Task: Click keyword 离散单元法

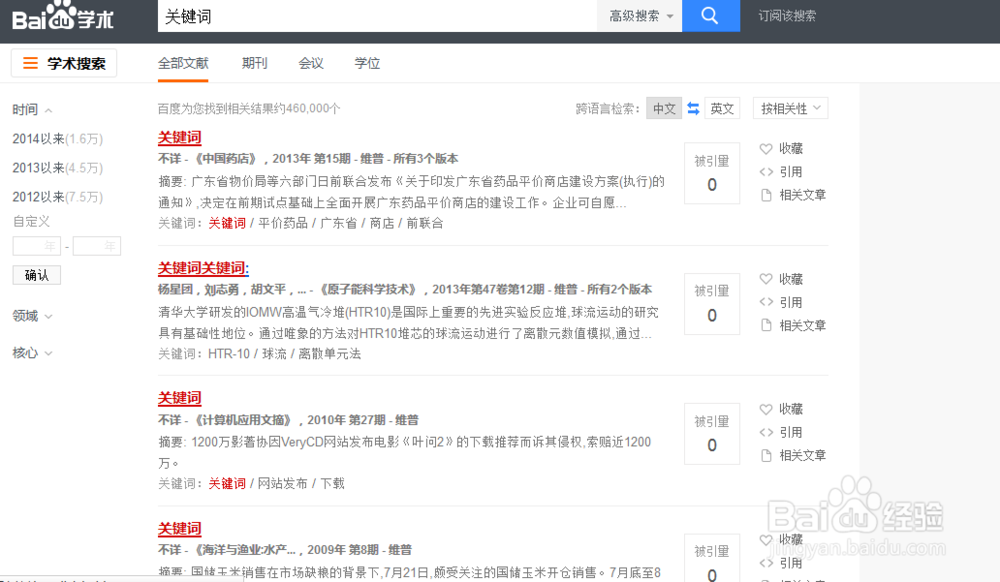Action: pos(330,354)
